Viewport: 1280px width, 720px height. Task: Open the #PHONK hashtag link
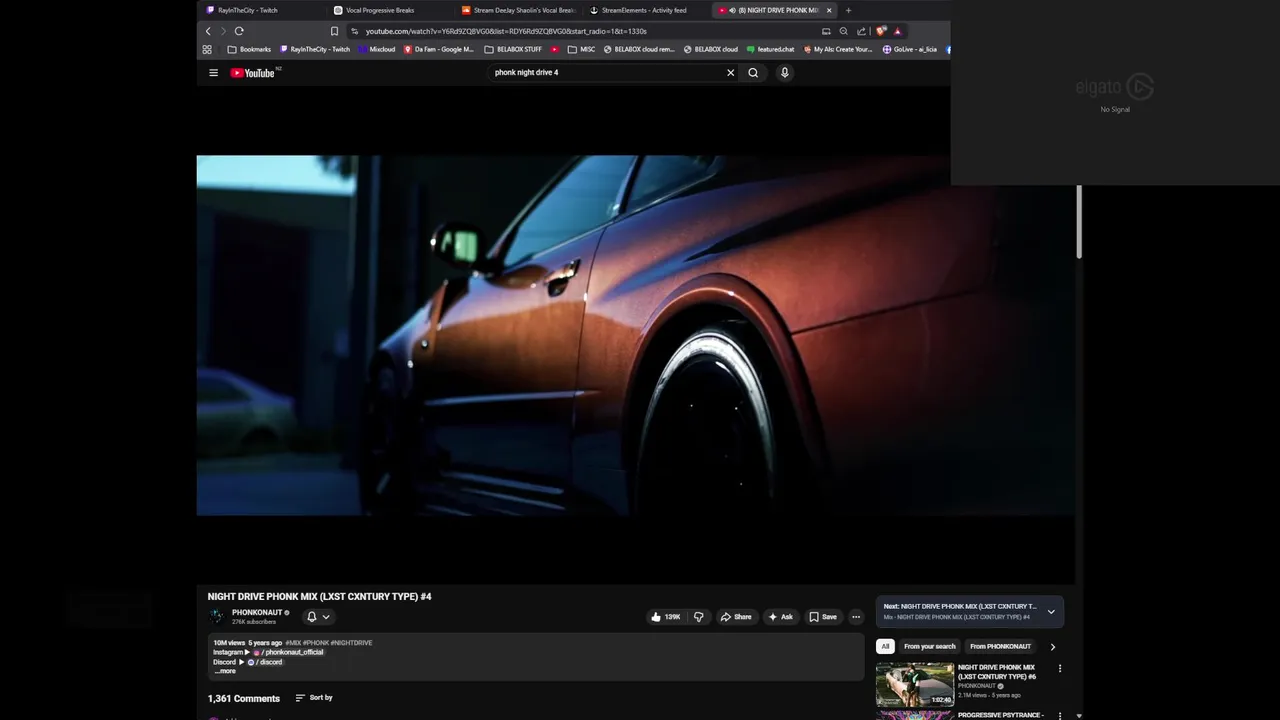pyautogui.click(x=316, y=643)
